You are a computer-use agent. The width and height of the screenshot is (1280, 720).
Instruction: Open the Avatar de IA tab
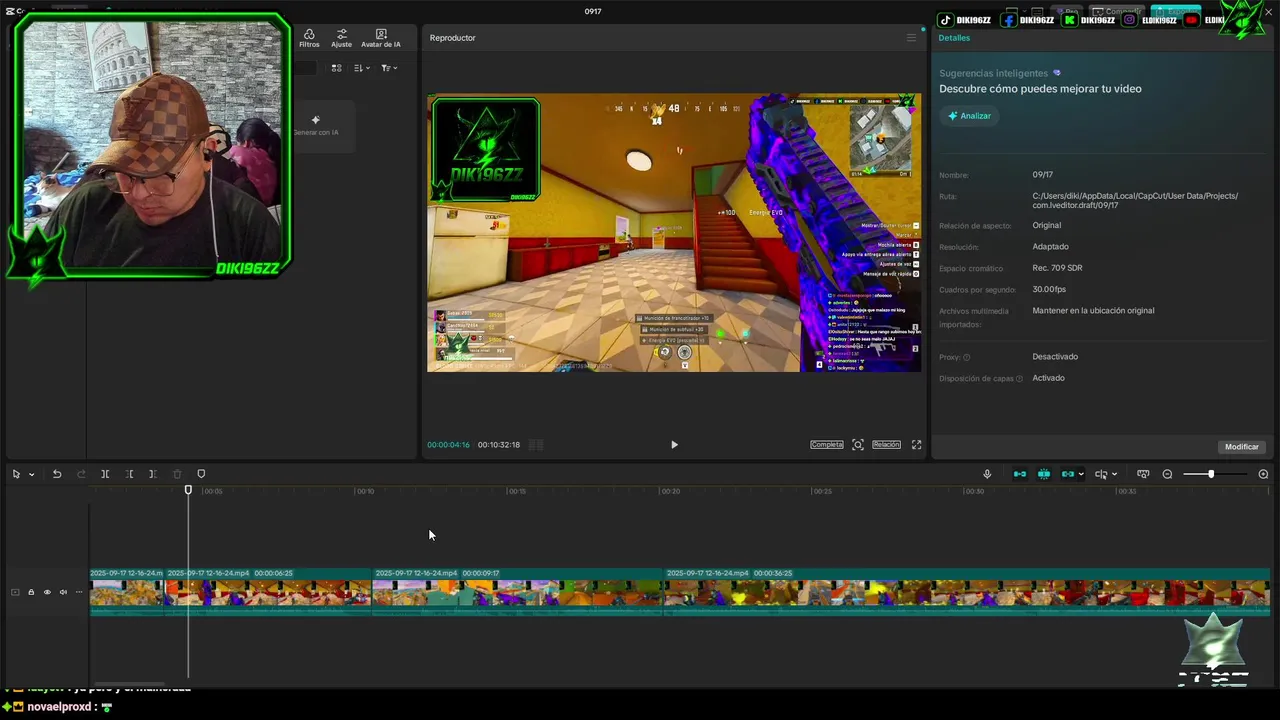[x=380, y=38]
